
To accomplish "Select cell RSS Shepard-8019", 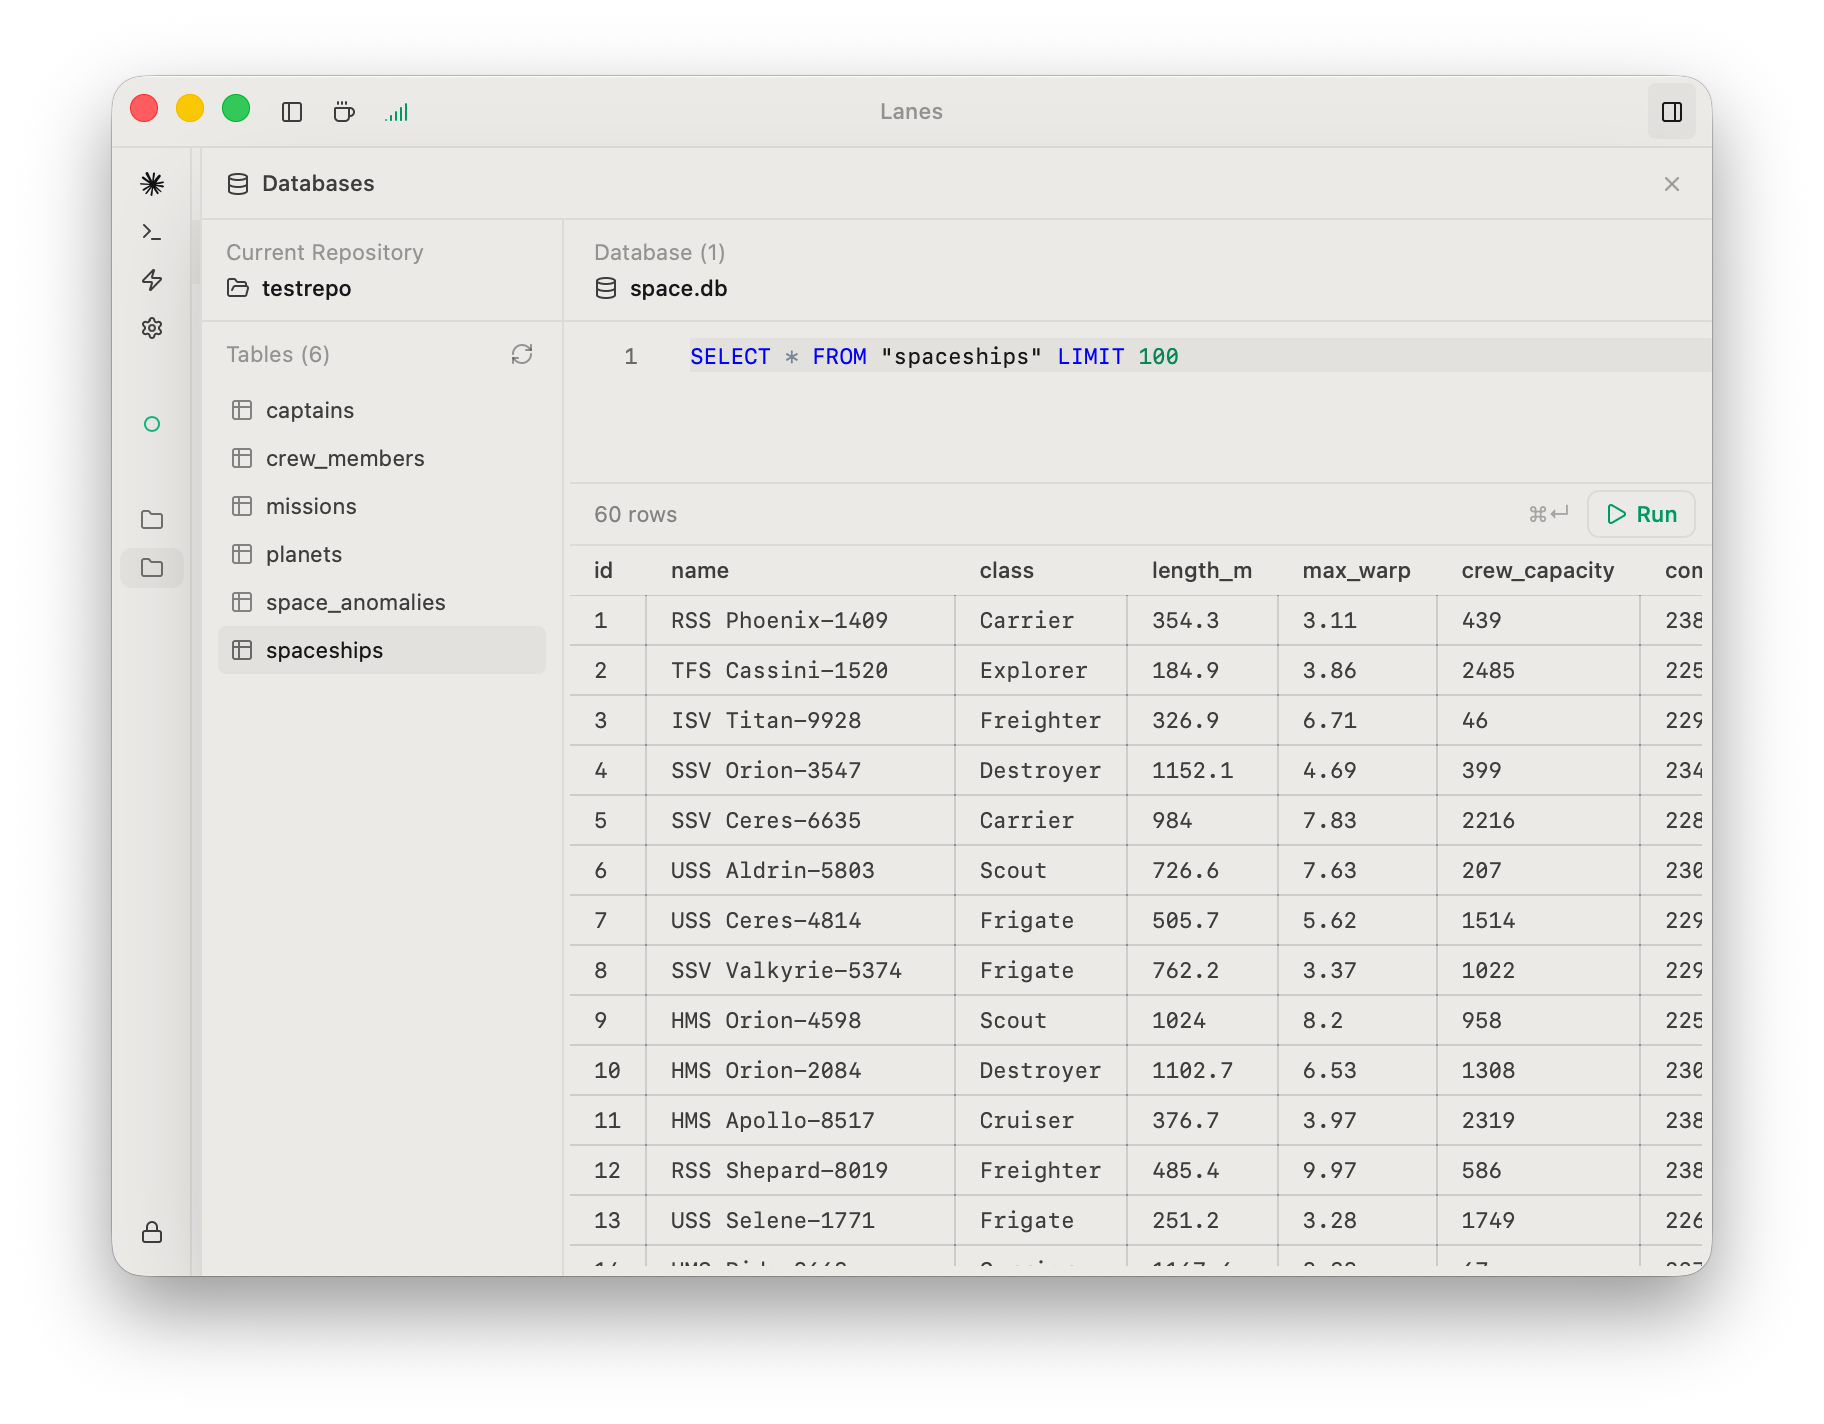I will (x=800, y=1170).
